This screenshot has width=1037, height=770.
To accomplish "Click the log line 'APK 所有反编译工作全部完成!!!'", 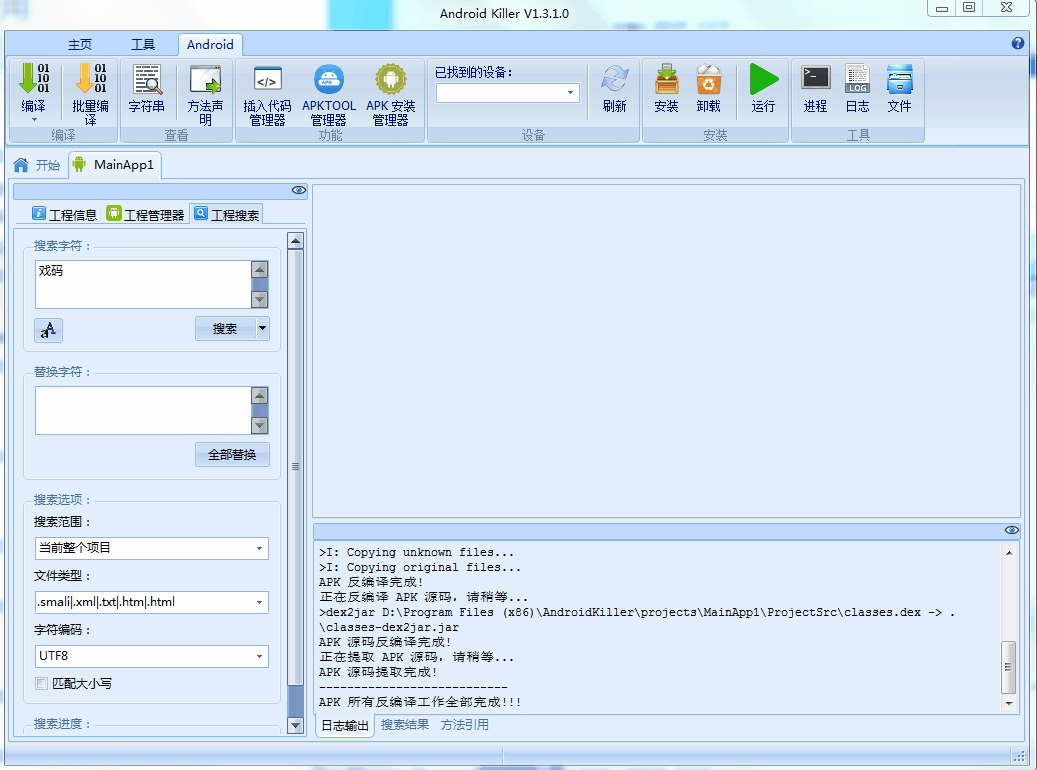I will pyautogui.click(x=420, y=702).
